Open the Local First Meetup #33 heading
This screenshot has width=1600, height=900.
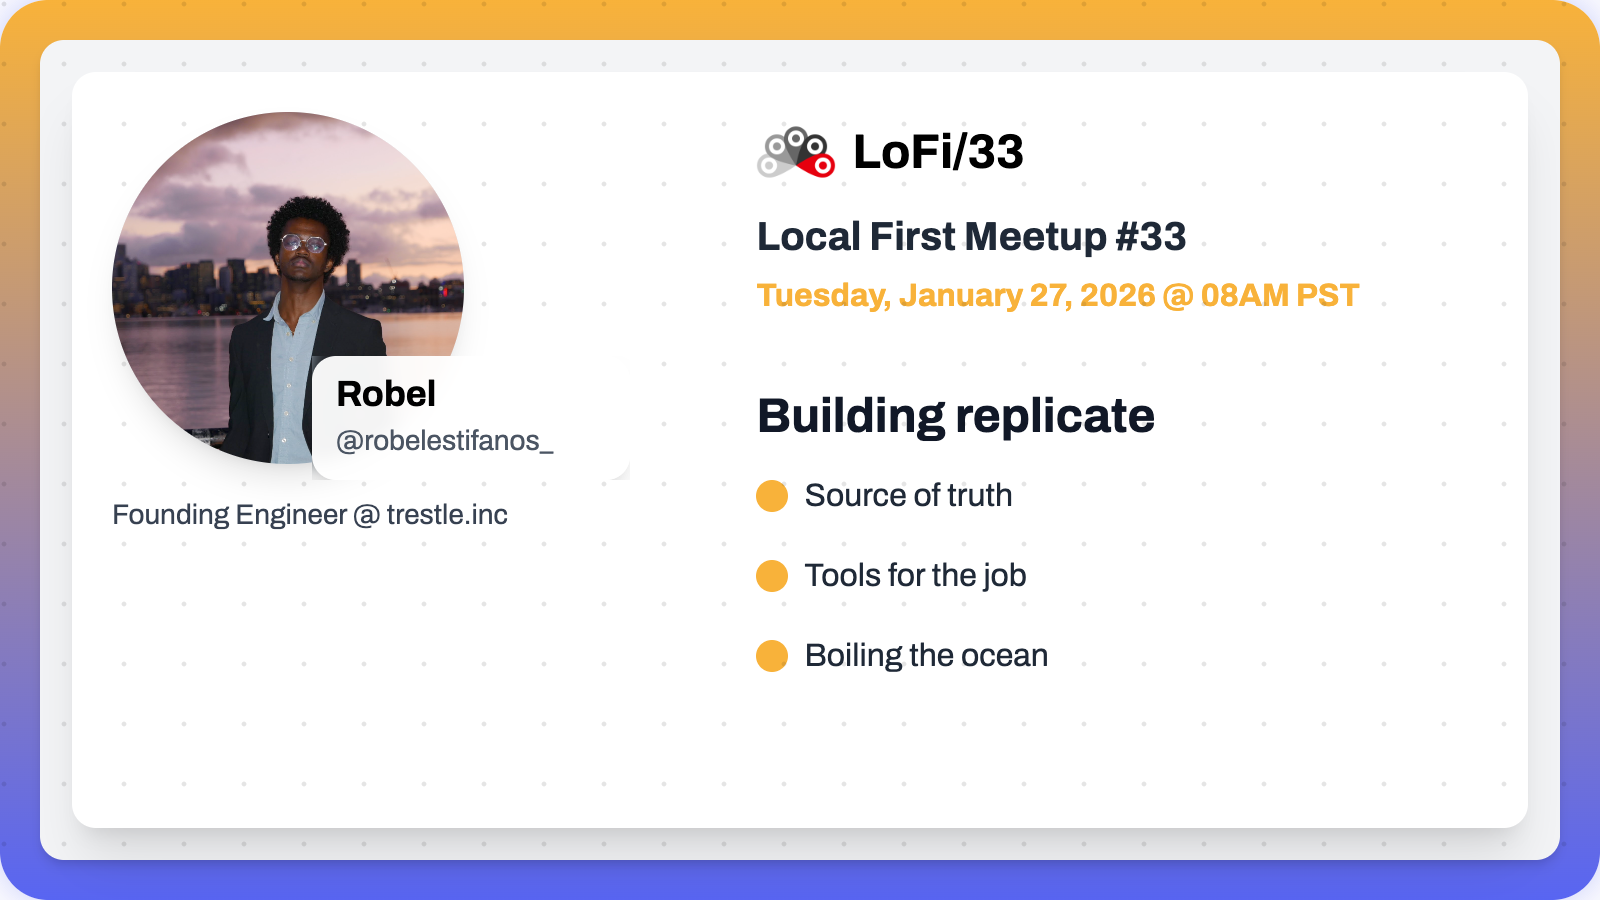pos(971,237)
